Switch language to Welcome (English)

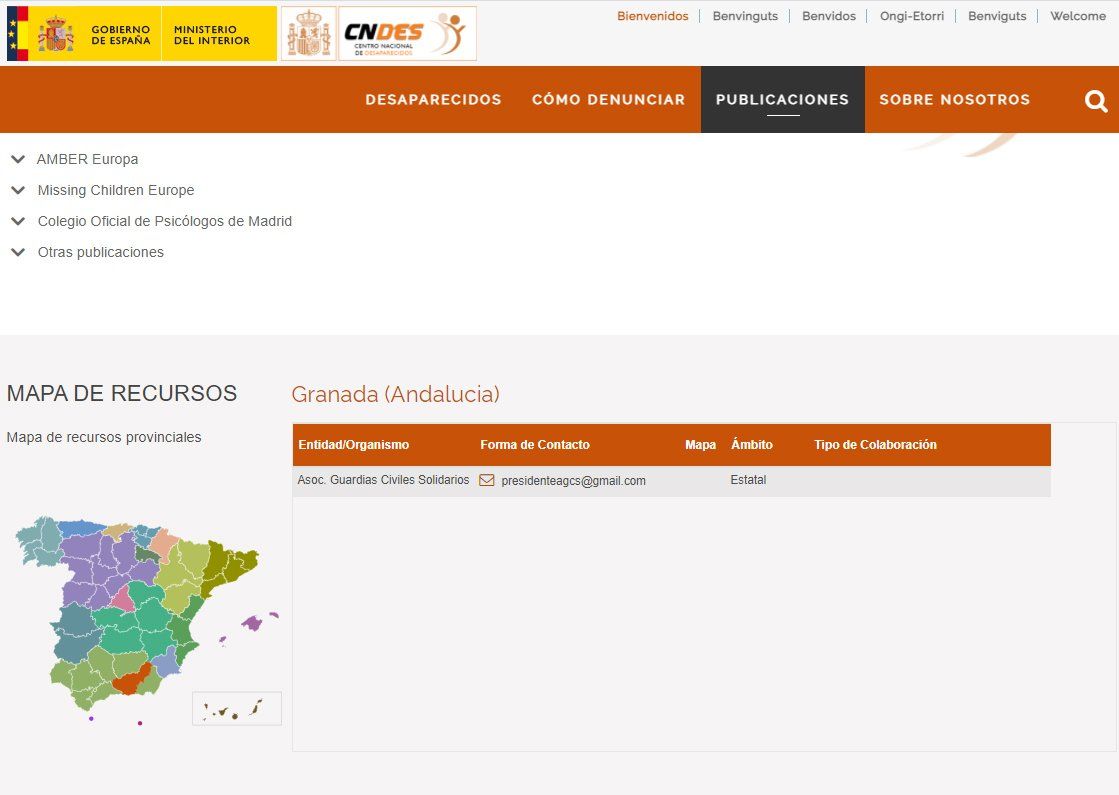click(x=1078, y=16)
